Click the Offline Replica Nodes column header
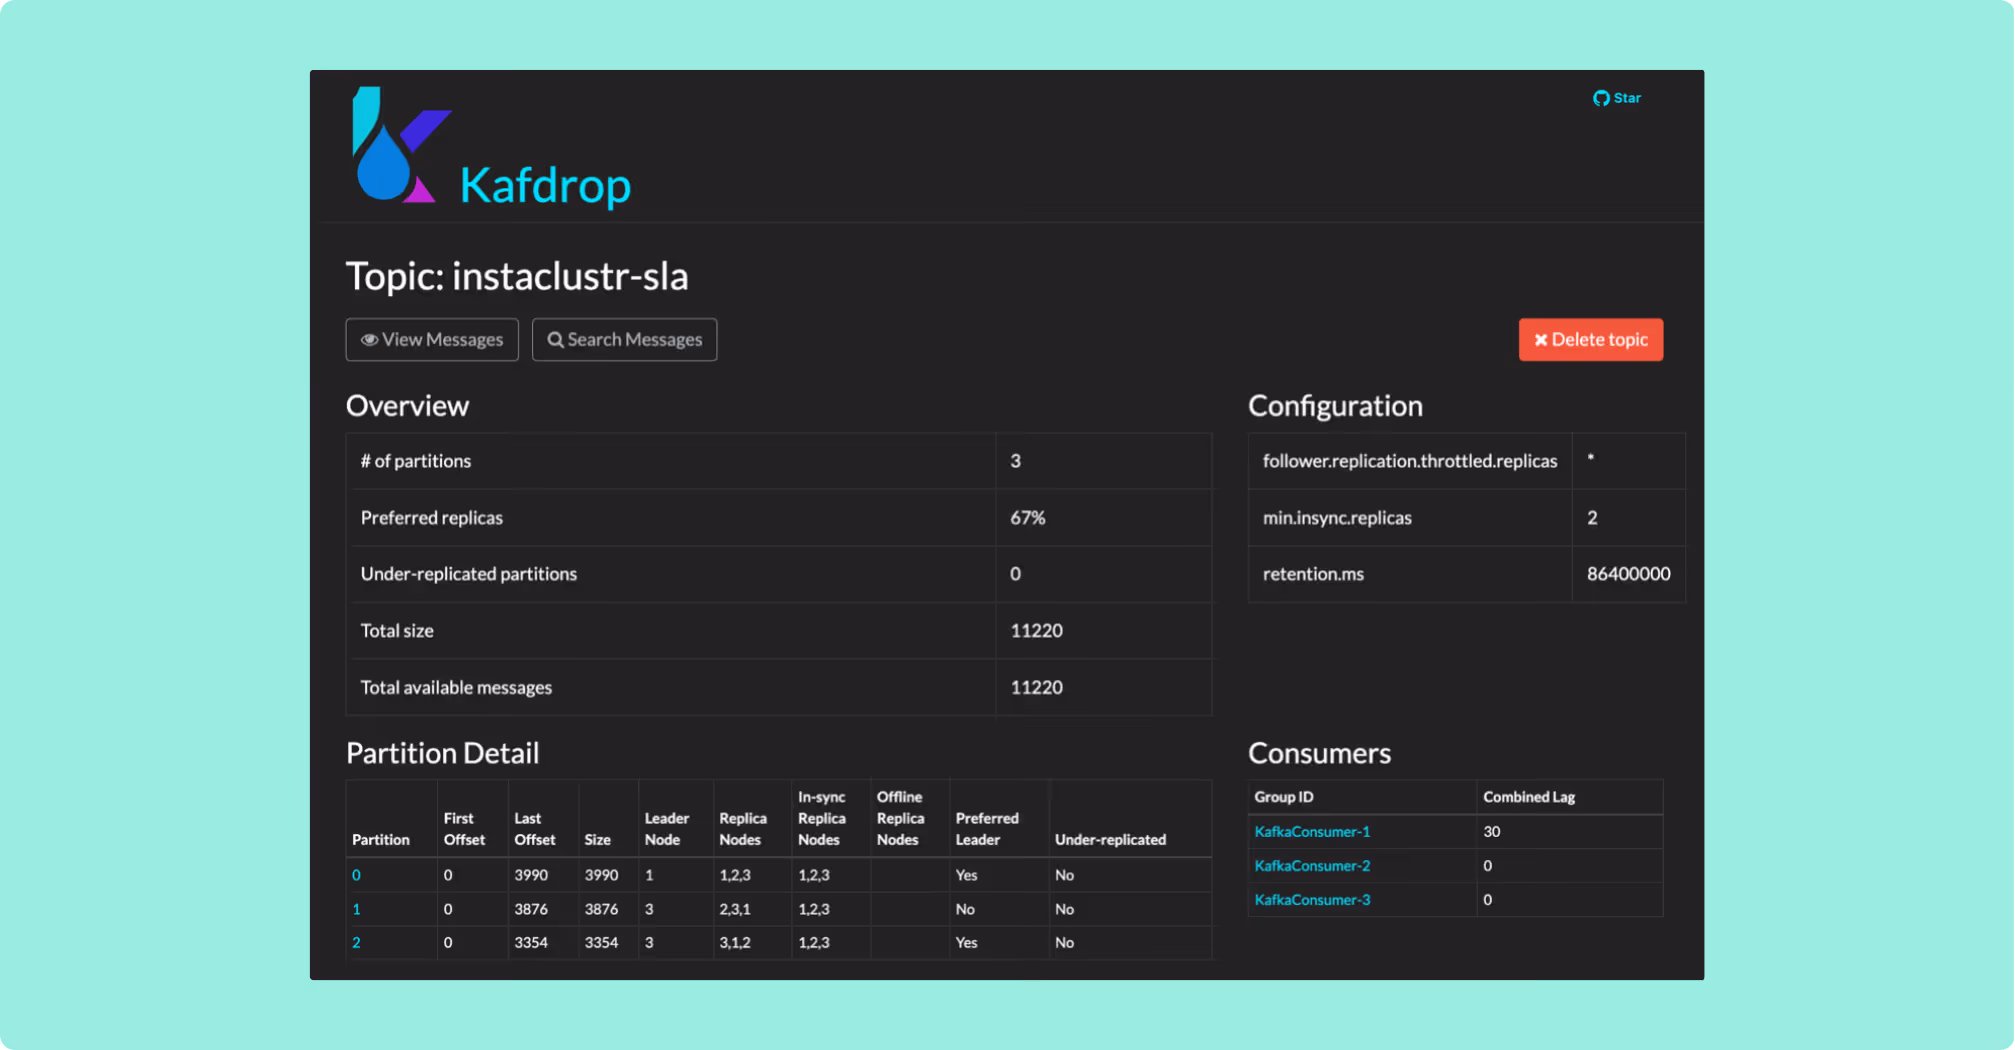Screen dimensions: 2015x1050 tap(900, 818)
